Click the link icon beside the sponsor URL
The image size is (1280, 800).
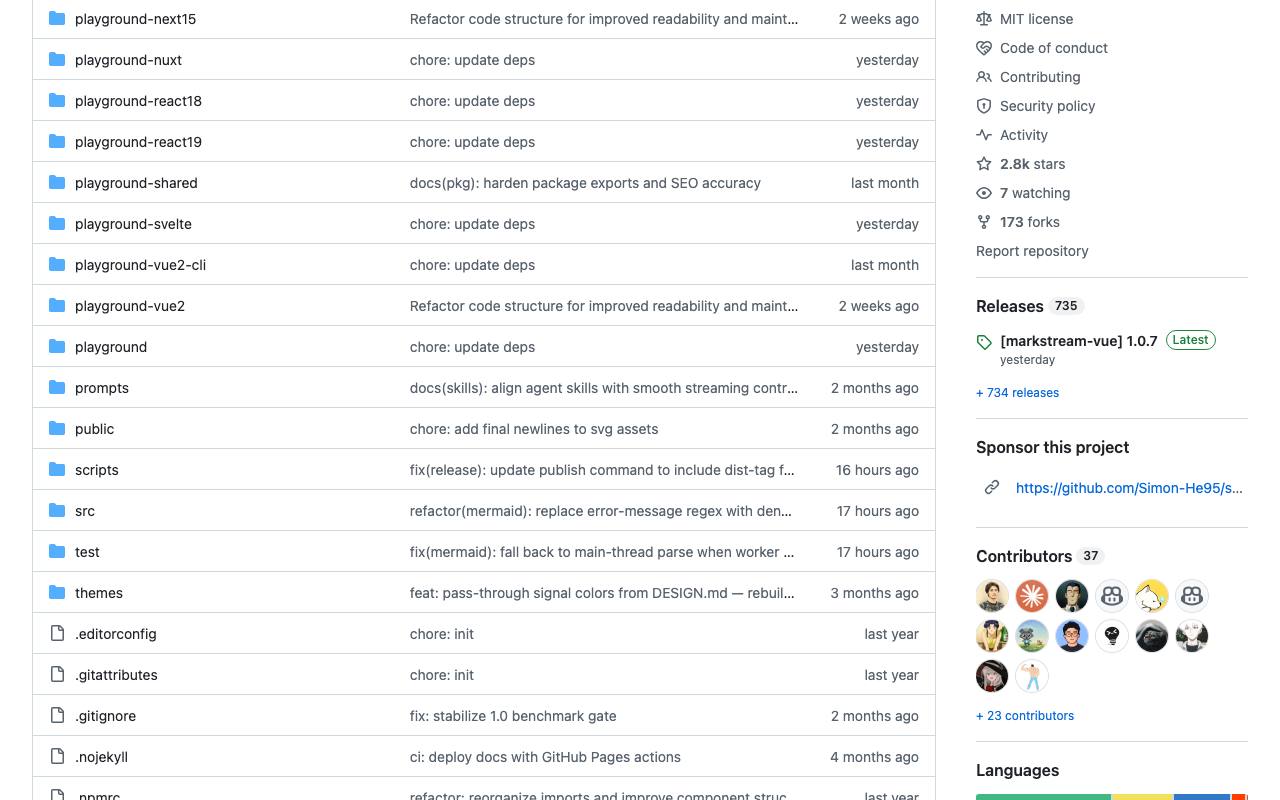(x=992, y=488)
